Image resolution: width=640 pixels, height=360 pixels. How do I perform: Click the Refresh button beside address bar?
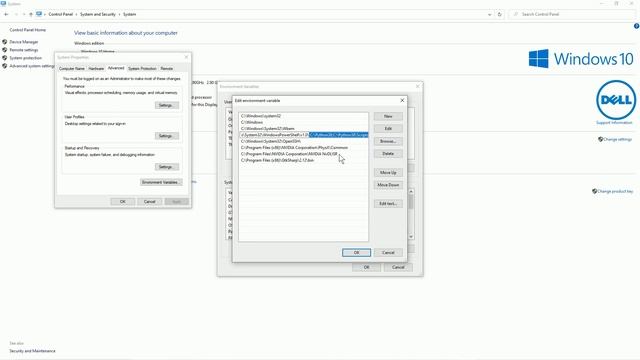pos(500,14)
